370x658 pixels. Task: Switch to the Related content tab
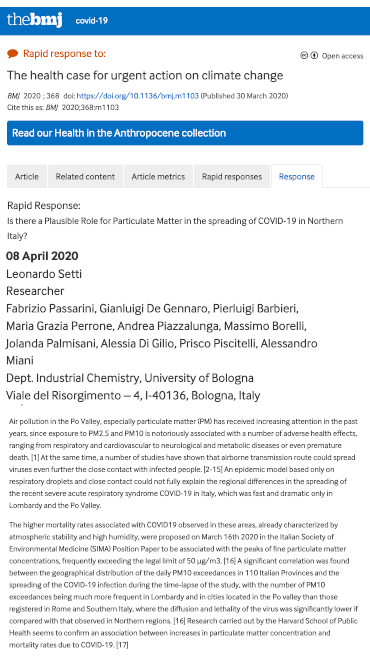pos(85,177)
